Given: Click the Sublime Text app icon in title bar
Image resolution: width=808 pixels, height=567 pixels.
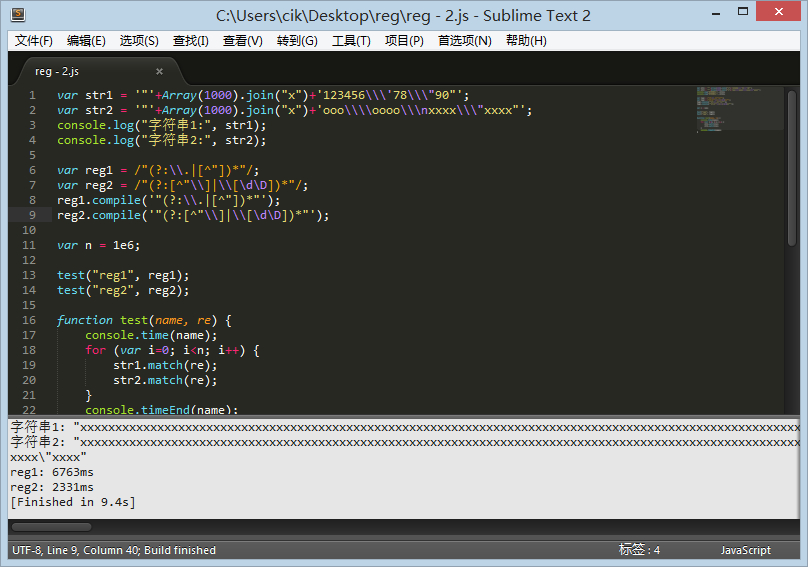Looking at the screenshot, I should pos(19,14).
